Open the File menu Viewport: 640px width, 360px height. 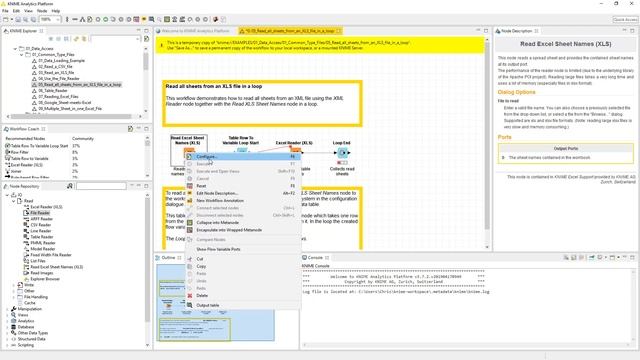[5, 11]
